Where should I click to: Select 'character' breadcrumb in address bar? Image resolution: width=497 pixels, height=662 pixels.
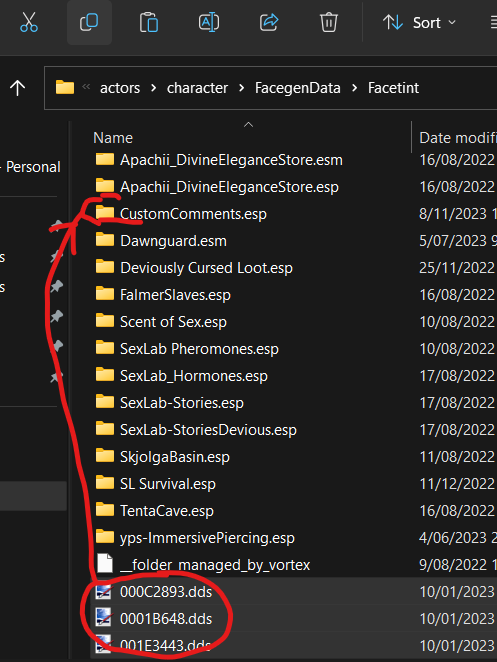click(197, 88)
